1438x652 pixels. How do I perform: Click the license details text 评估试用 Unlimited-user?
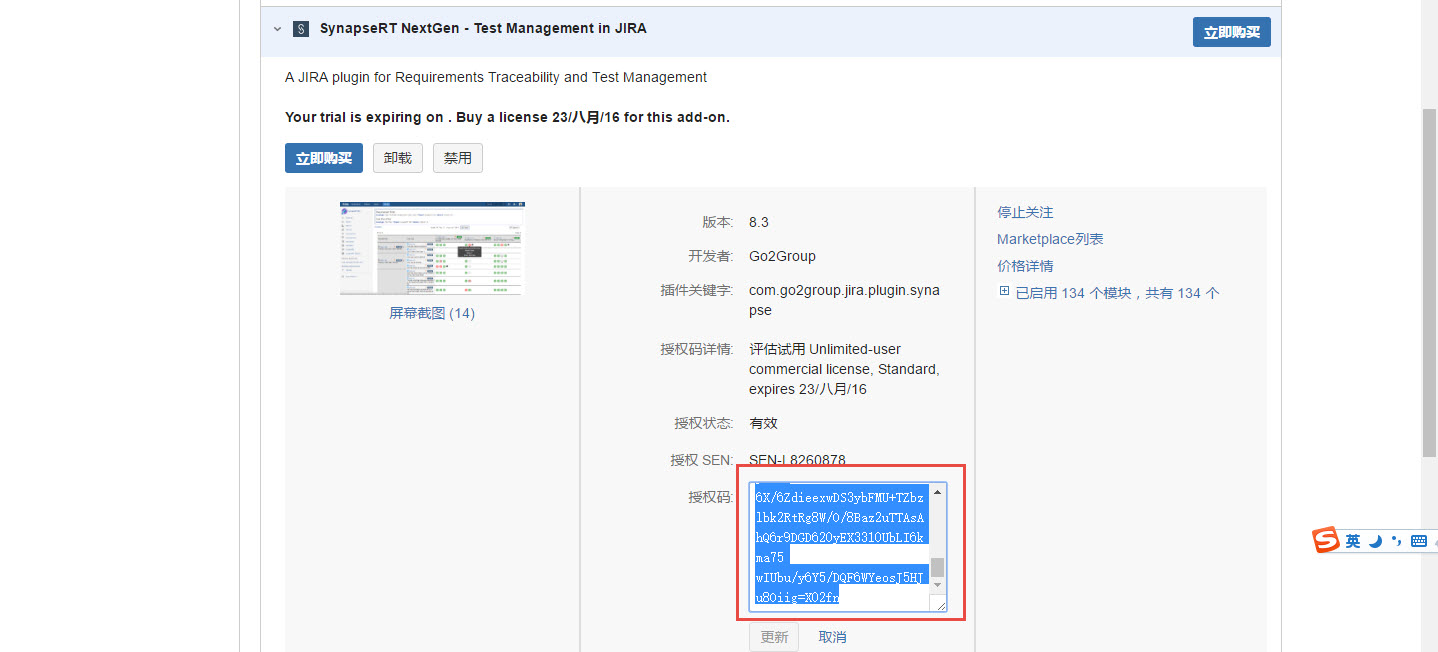(825, 349)
